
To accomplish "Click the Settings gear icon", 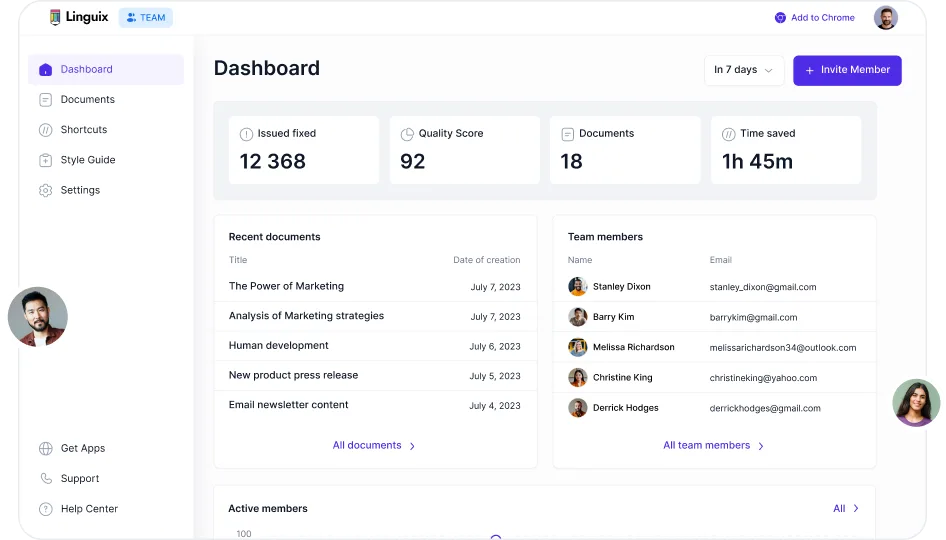I will click(45, 190).
